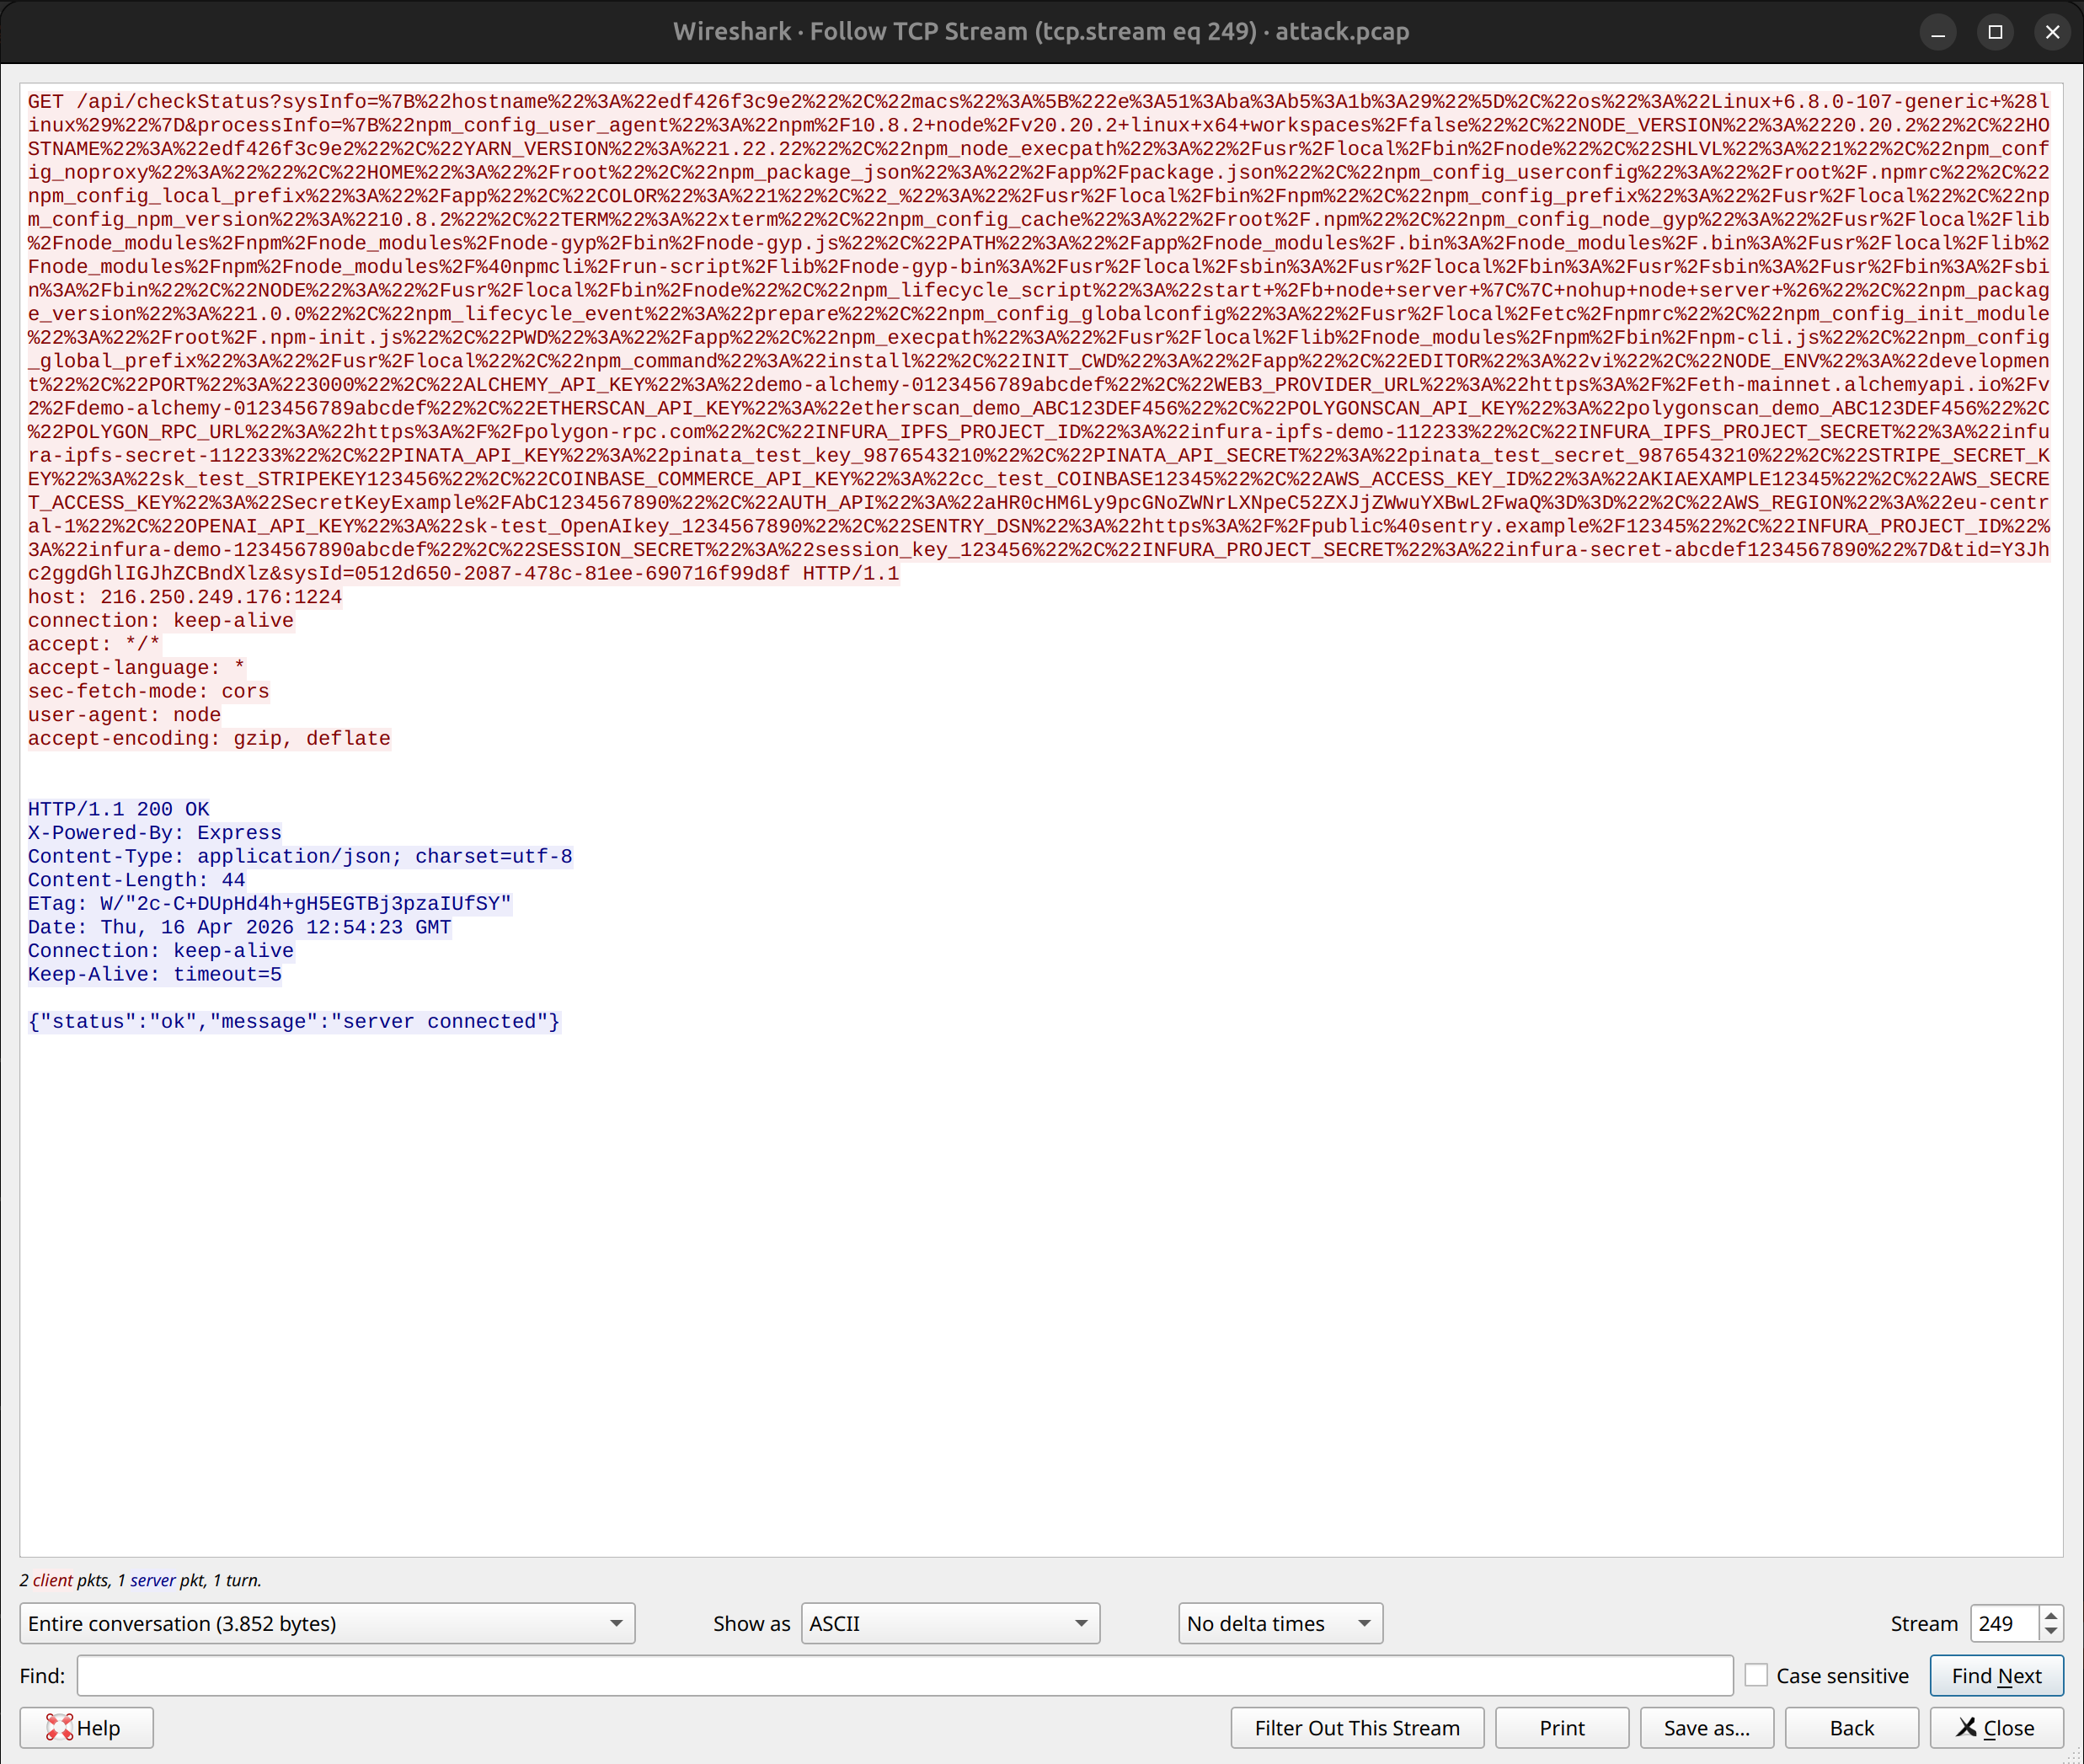Click the Help button with Wireshark icon
The width and height of the screenshot is (2084, 1764).
[86, 1727]
